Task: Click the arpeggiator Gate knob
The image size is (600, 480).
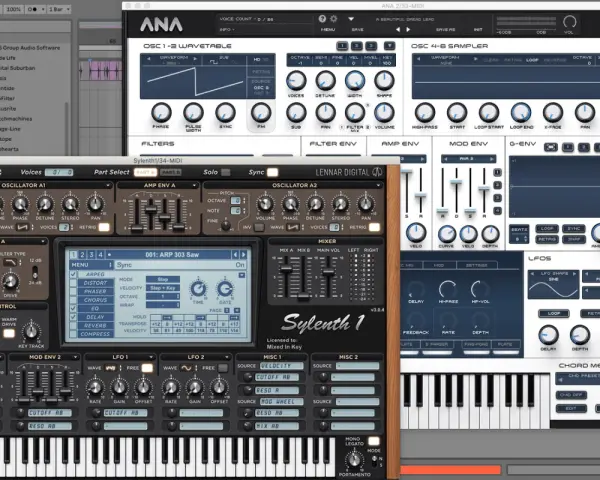Action: point(225,289)
